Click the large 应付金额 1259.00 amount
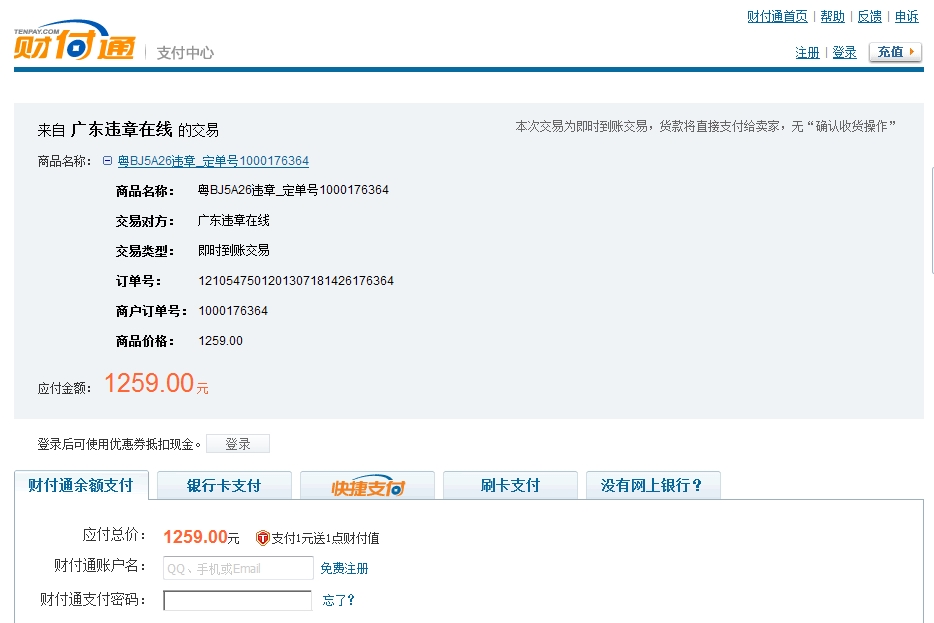Screen dimensions: 934x623 pos(150,383)
